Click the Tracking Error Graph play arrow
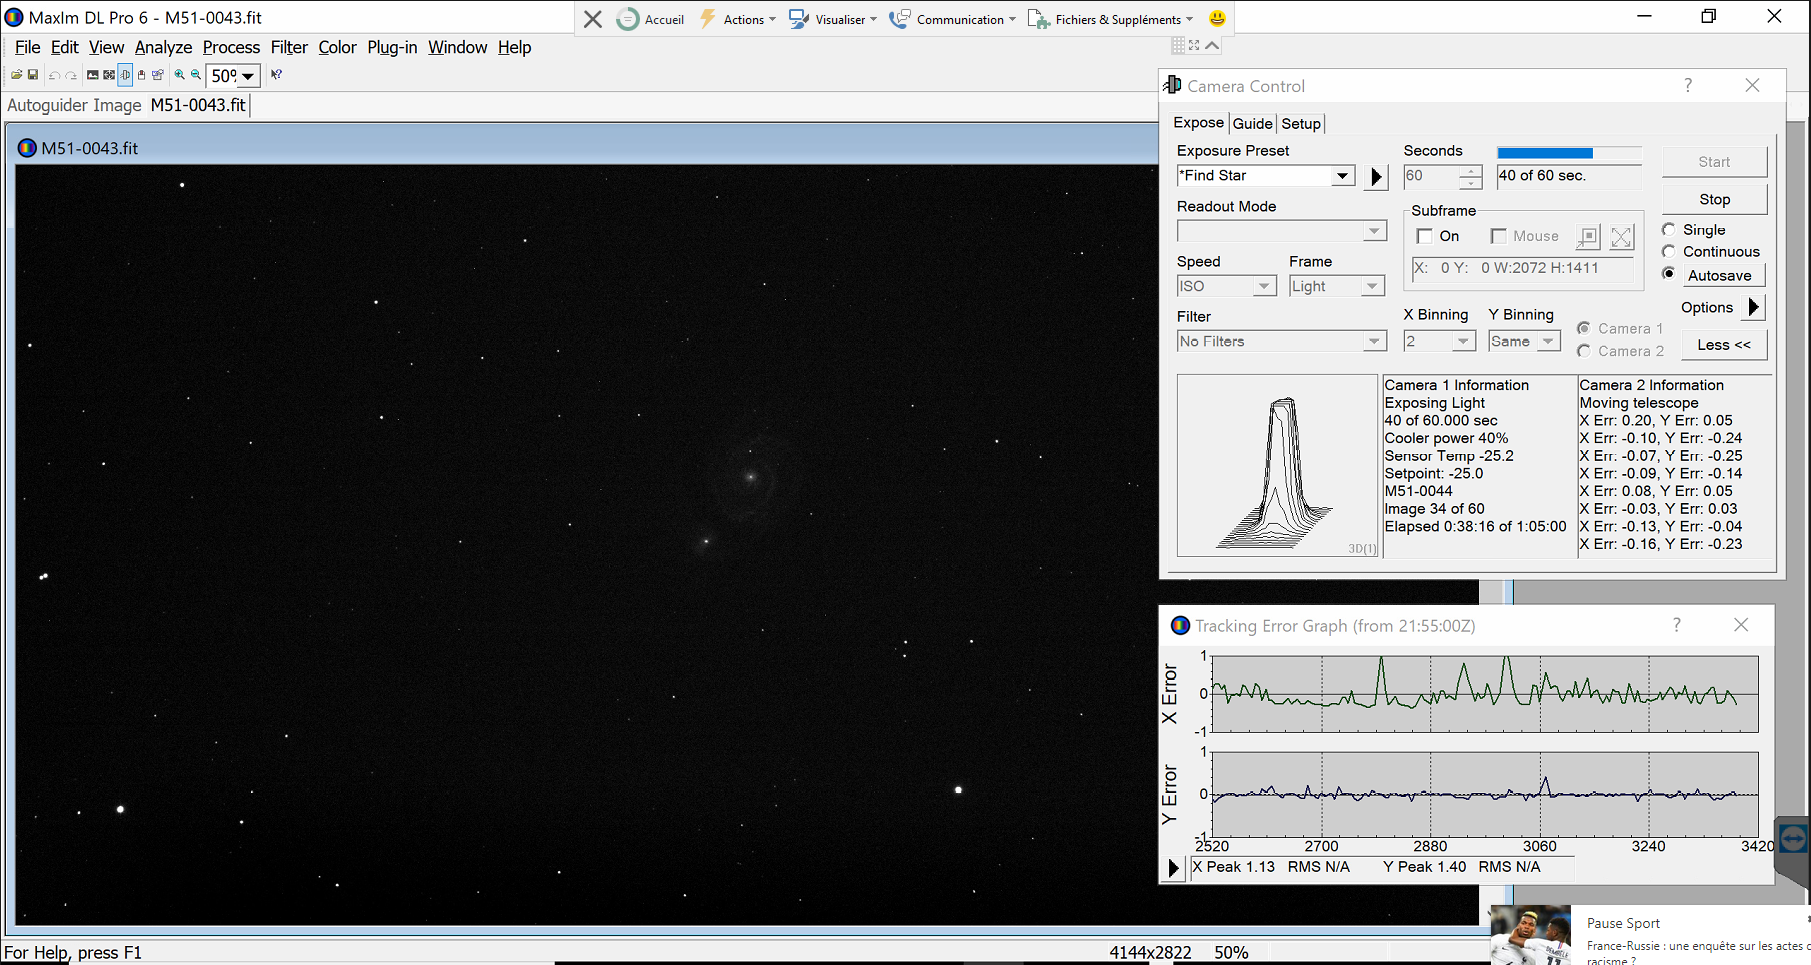1811x965 pixels. [x=1174, y=868]
